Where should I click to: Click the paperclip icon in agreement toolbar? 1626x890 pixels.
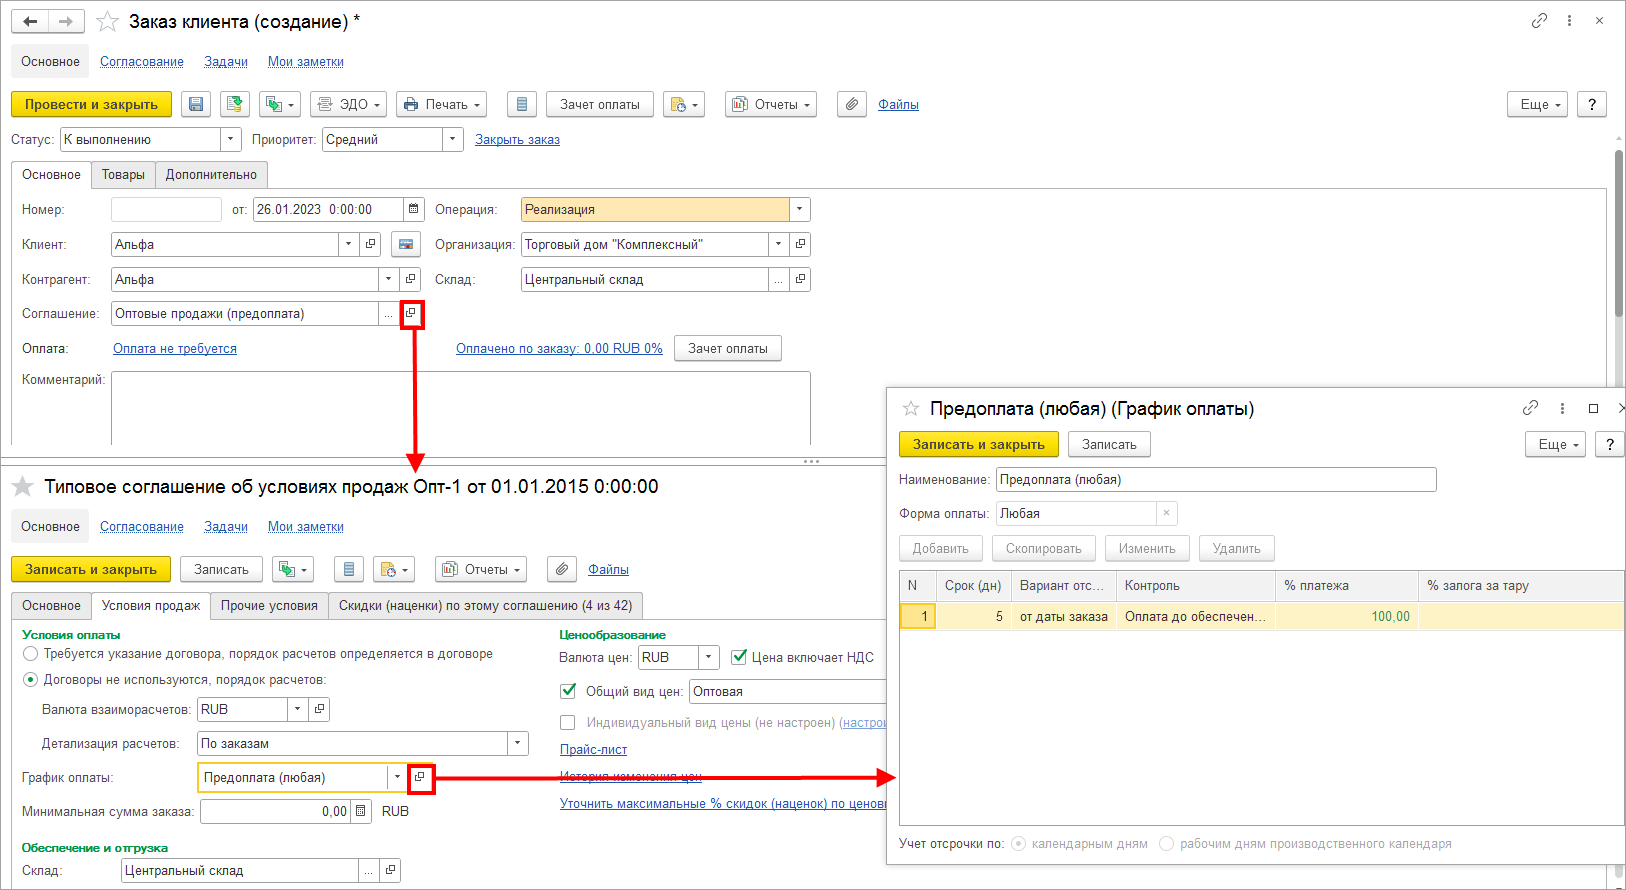pos(562,569)
